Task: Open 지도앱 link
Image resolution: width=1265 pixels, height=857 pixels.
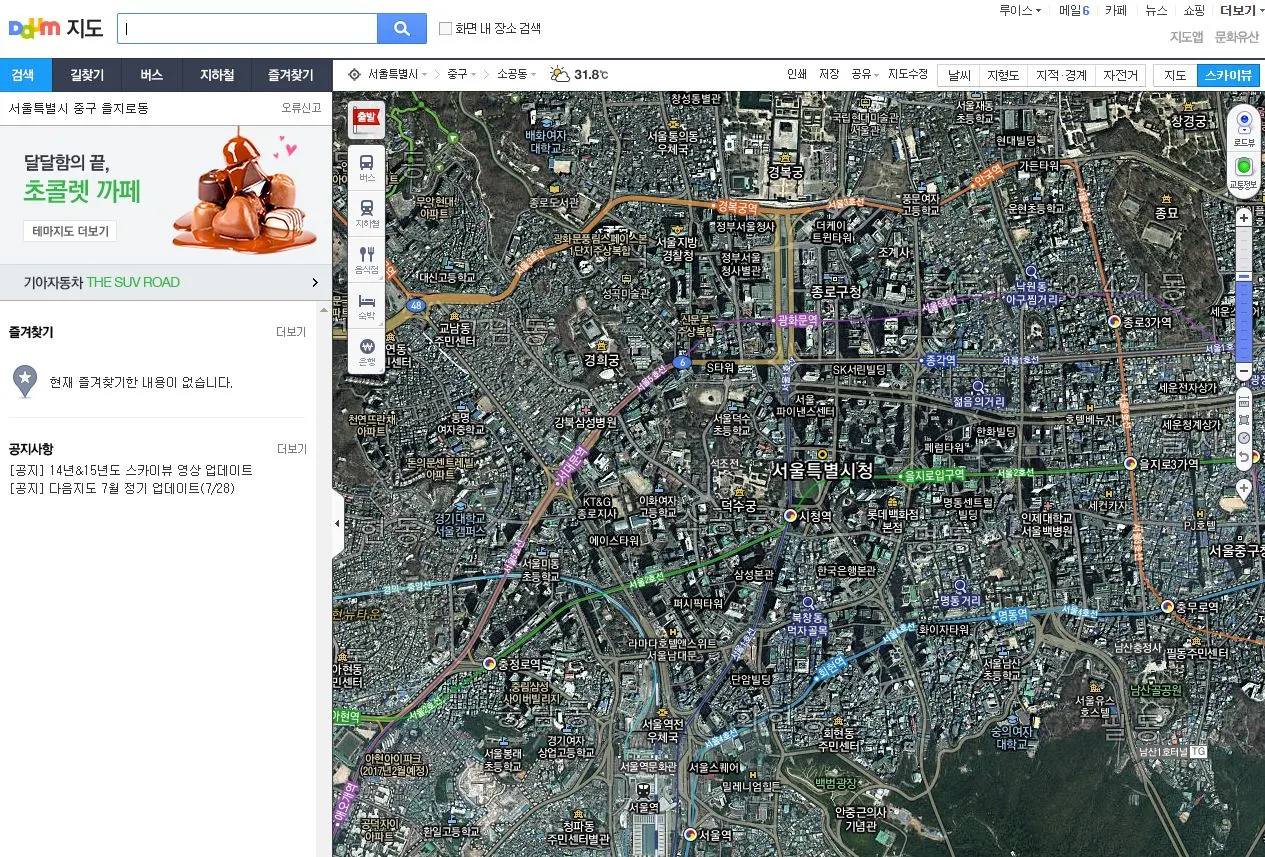Action: tap(1186, 37)
